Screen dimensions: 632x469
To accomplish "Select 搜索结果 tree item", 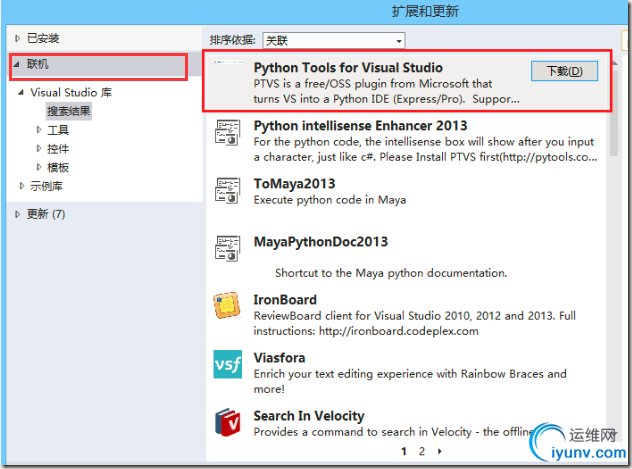I will pos(69,111).
